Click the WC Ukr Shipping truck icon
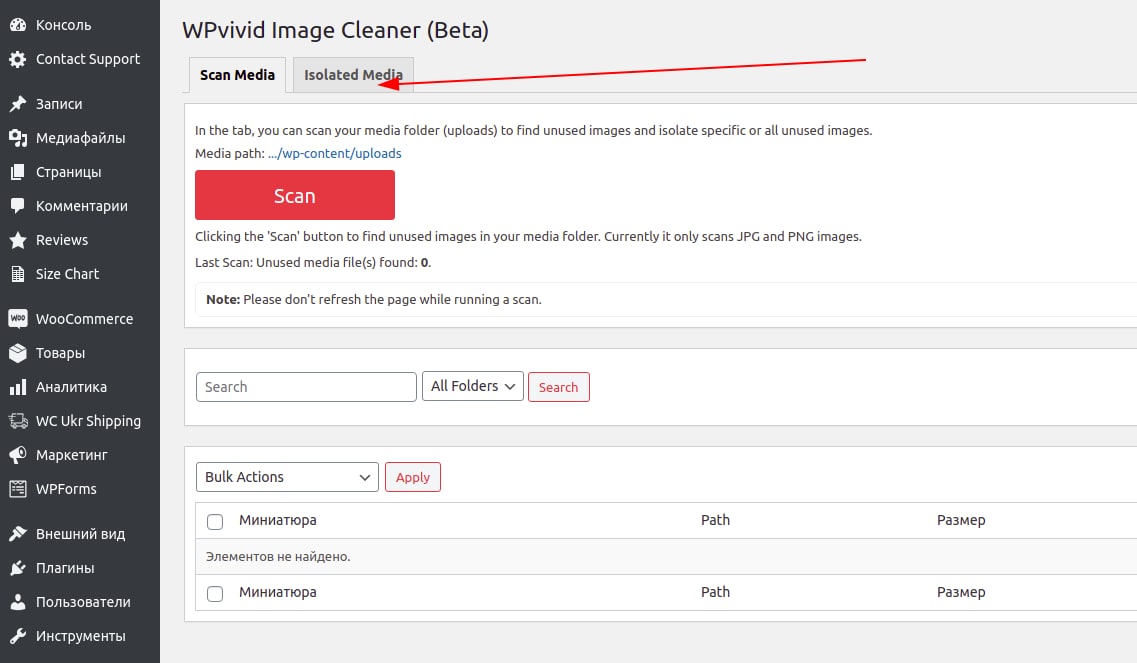 (x=18, y=421)
